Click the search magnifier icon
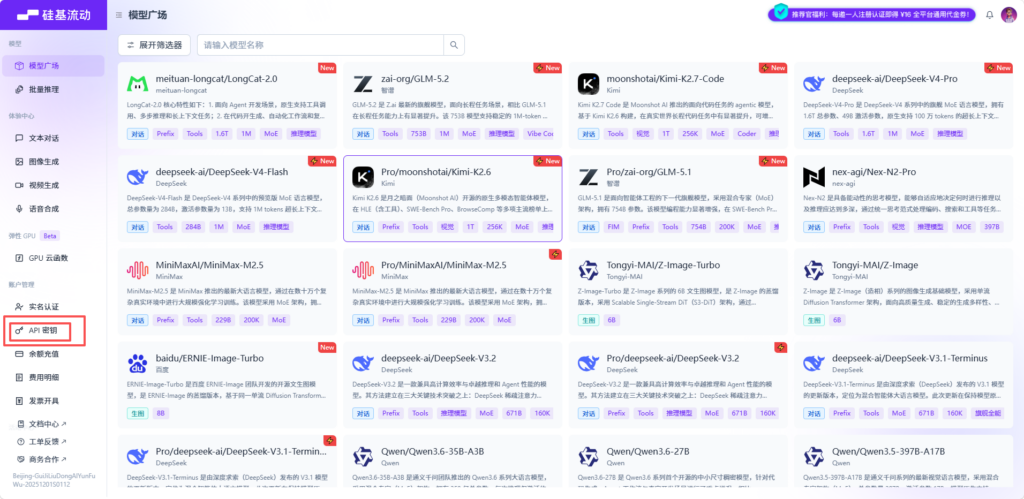Screen dimensions: 1024x499 (454, 45)
